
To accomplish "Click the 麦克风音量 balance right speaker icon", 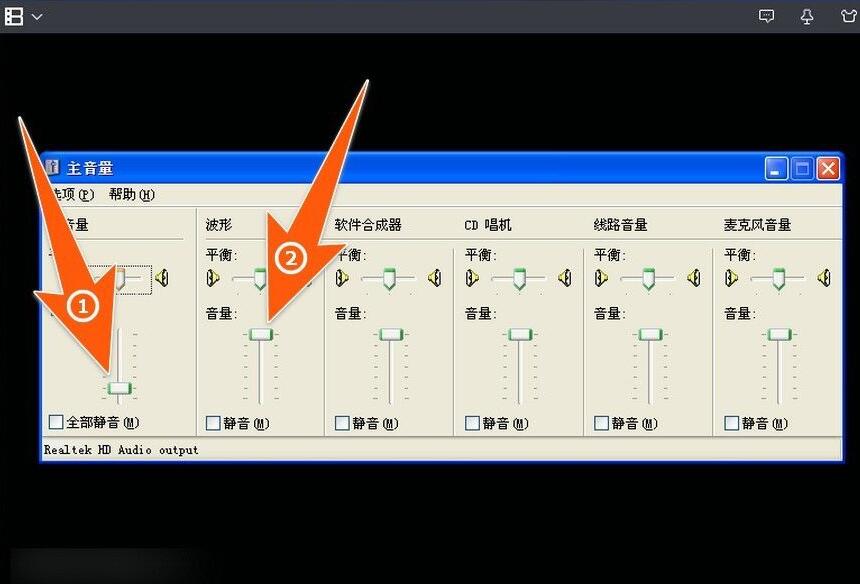I will click(x=824, y=278).
